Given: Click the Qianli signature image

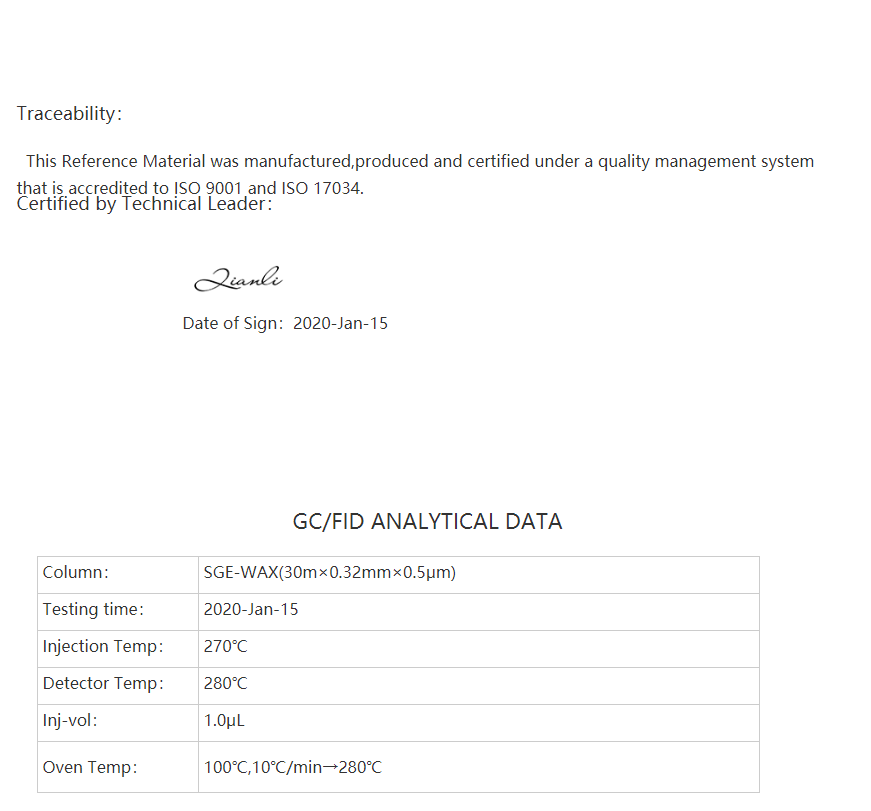Looking at the screenshot, I should [x=238, y=279].
